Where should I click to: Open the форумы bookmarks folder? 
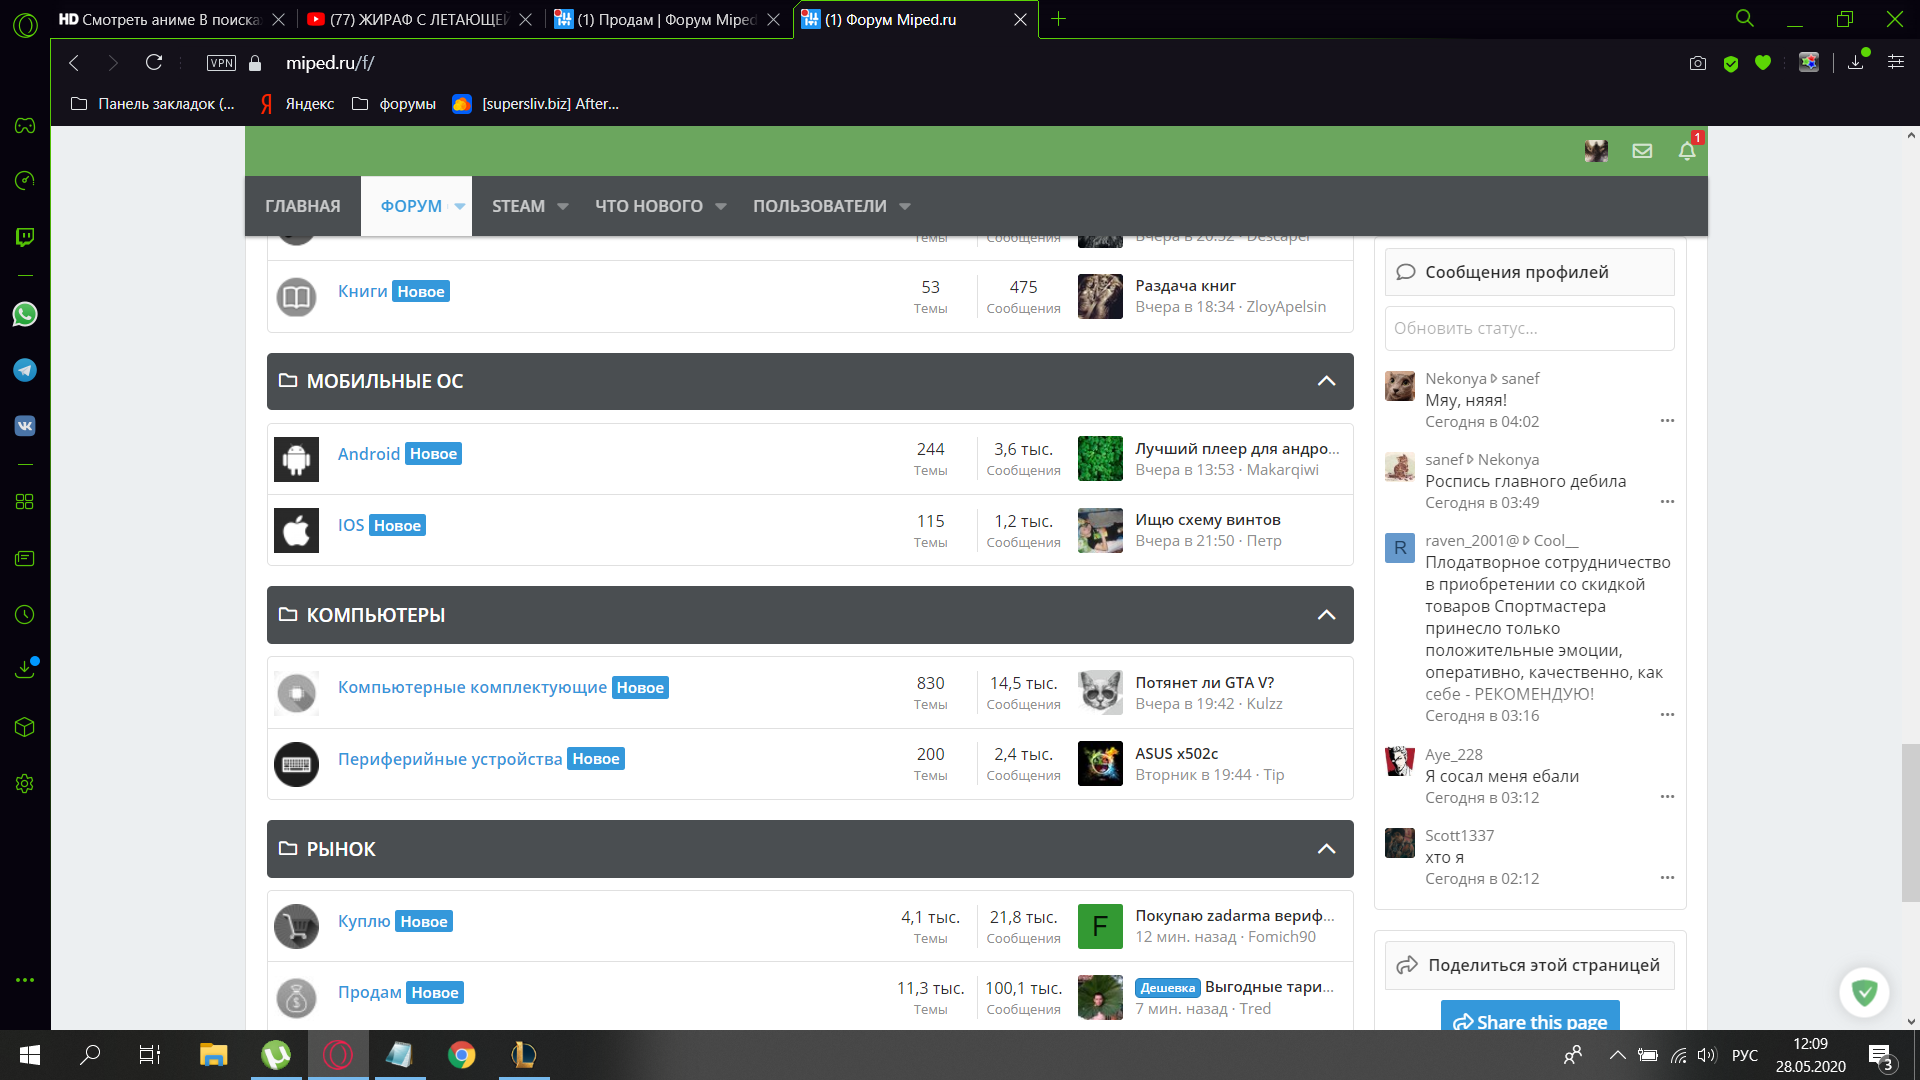pos(394,104)
